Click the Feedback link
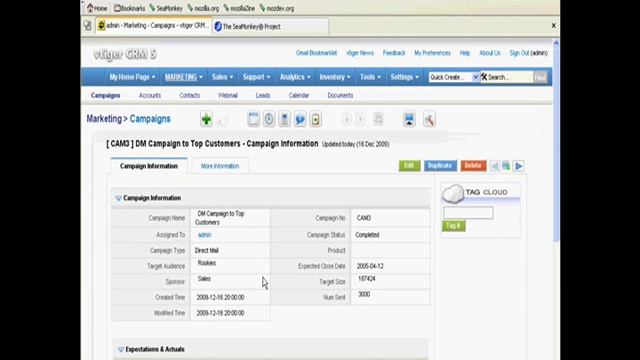 point(394,53)
